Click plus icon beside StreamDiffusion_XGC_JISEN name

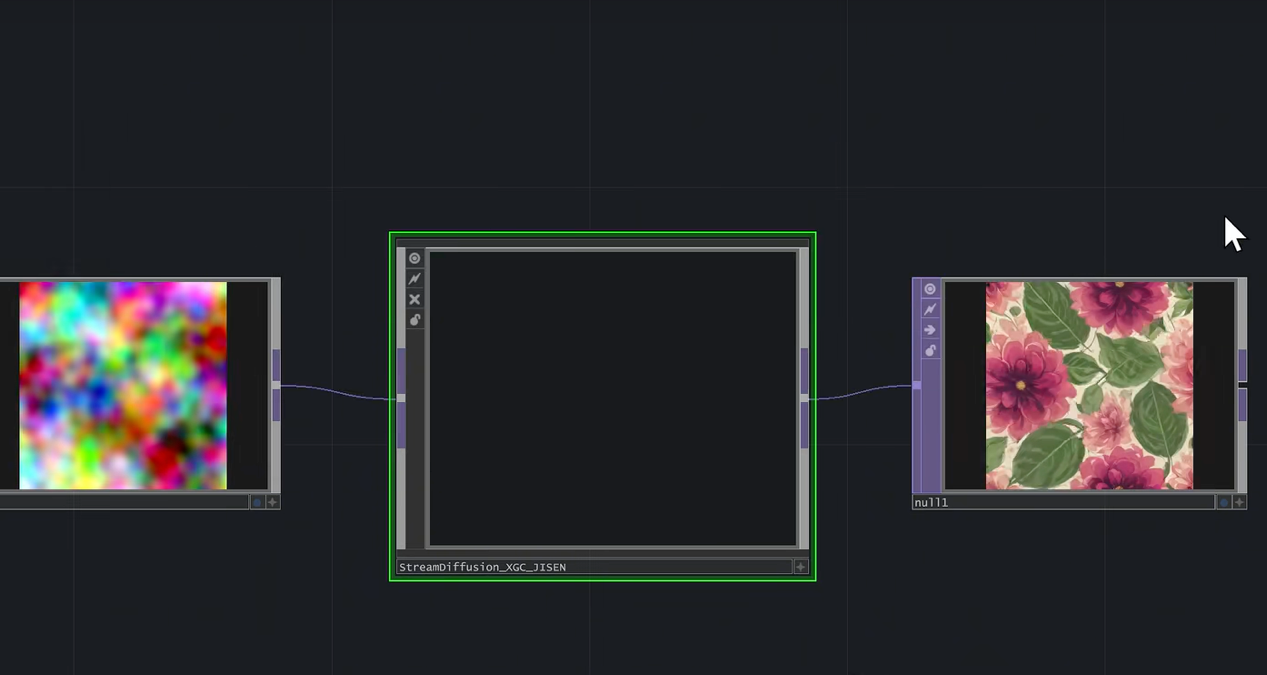click(x=800, y=567)
